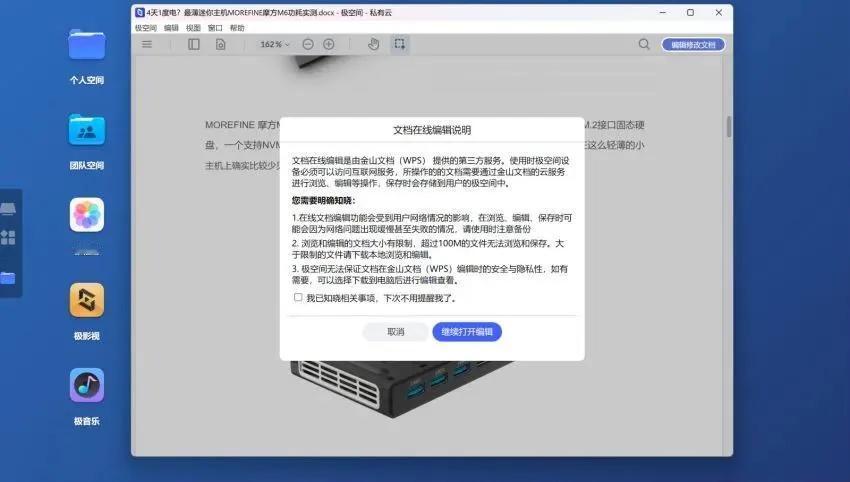Open the colorful flower photo album app icon
Image resolution: width=850 pixels, height=482 pixels.
(x=87, y=215)
